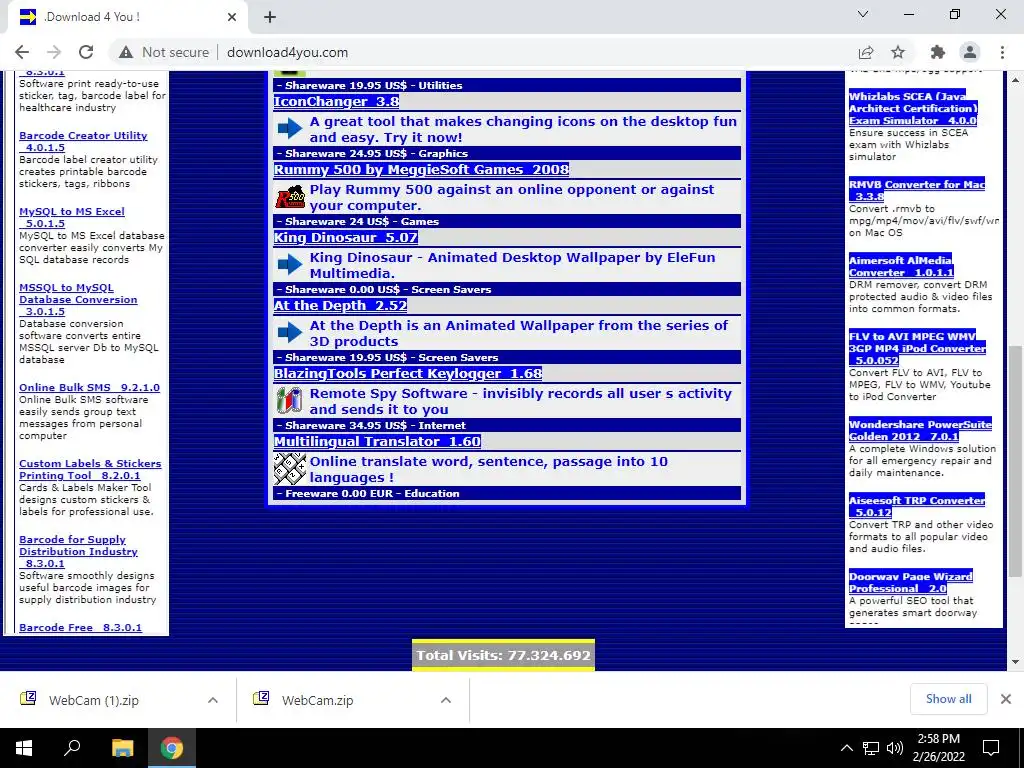Click the scrollbar down arrow
The height and width of the screenshot is (768, 1024).
(1016, 662)
